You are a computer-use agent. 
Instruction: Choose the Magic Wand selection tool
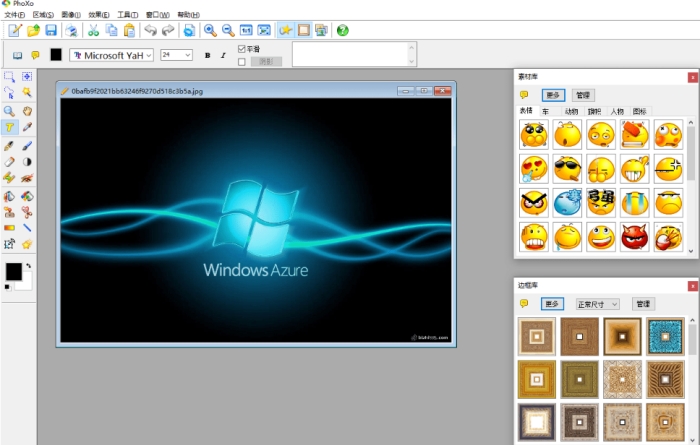pyautogui.click(x=27, y=93)
